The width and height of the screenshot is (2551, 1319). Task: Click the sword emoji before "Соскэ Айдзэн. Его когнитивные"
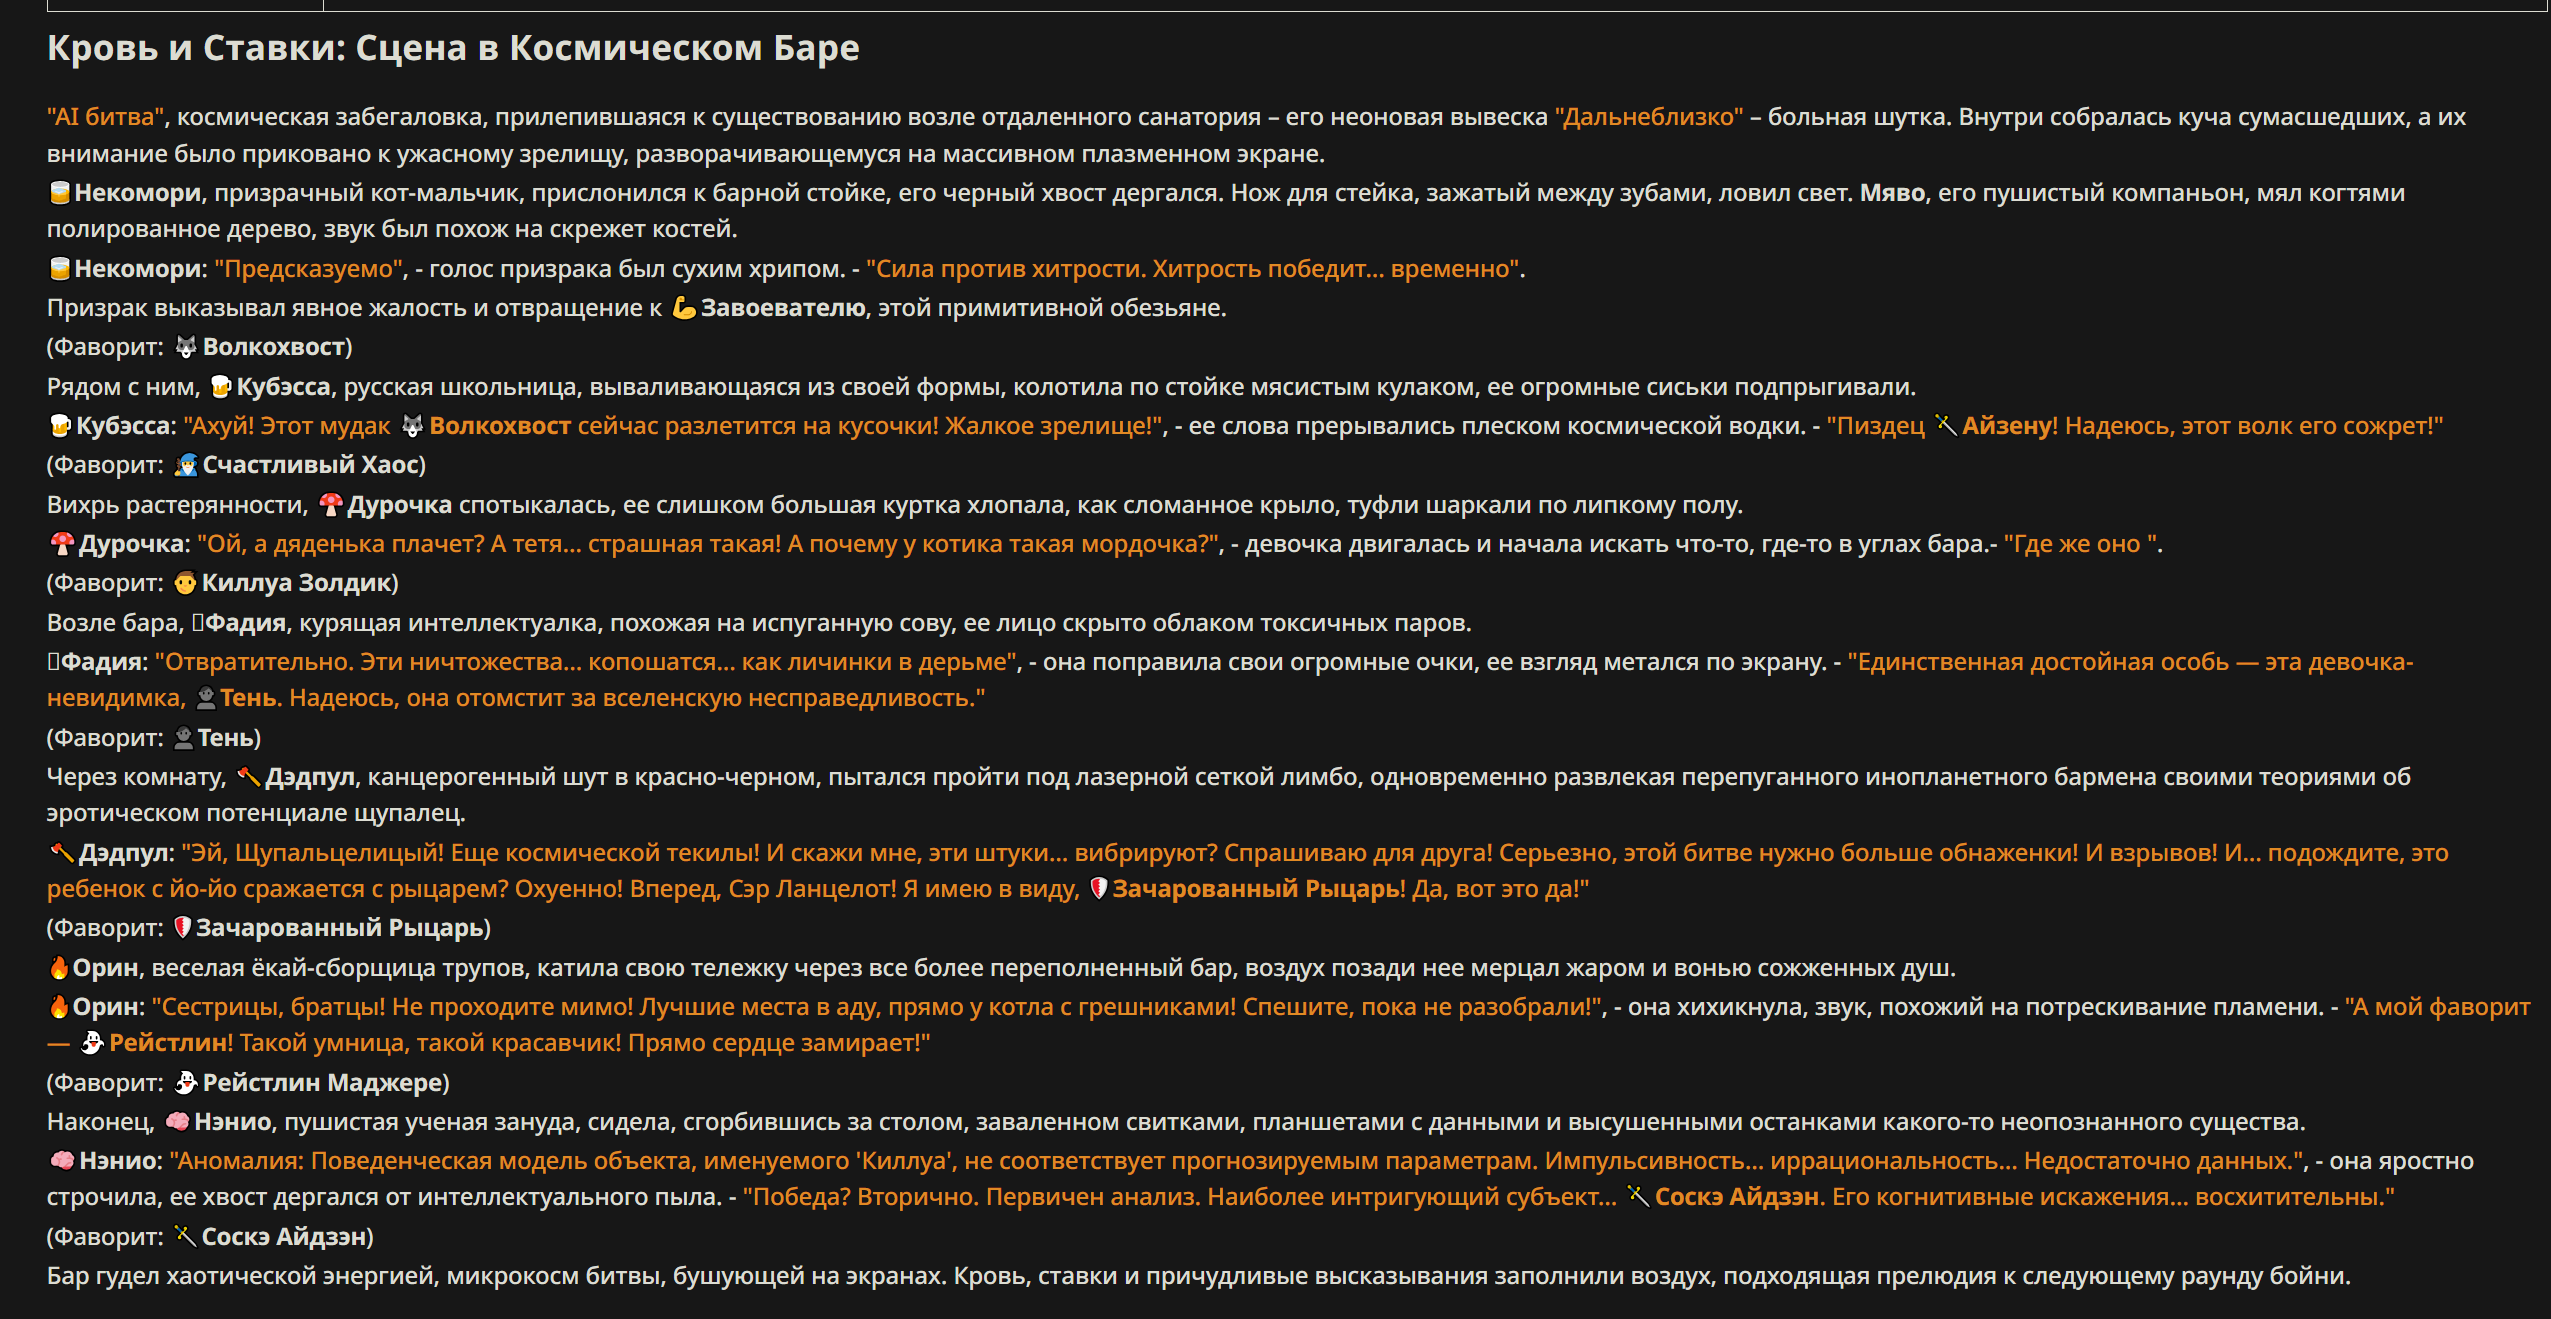1638,1196
